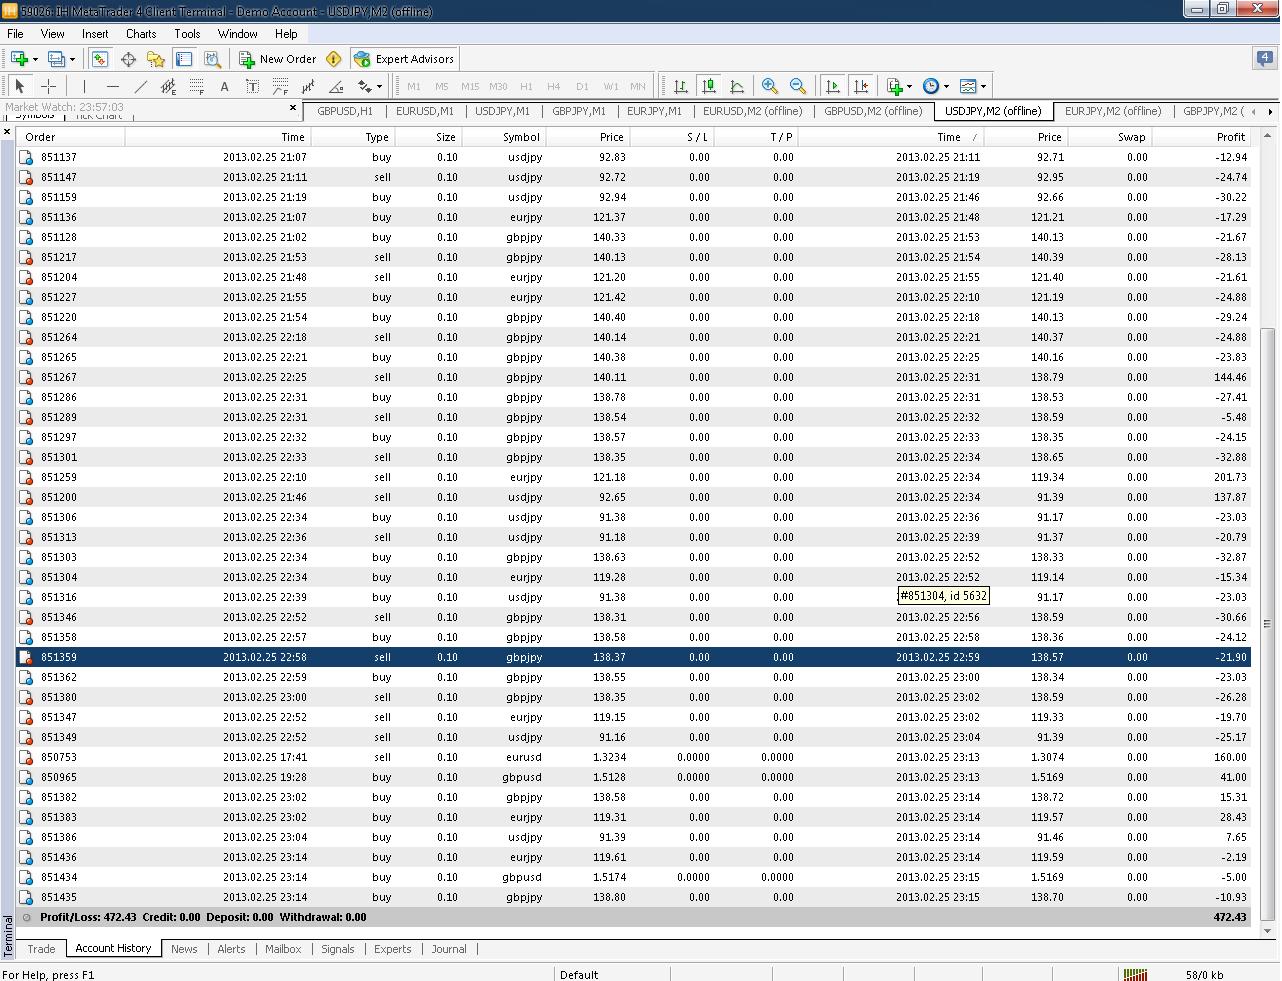The width and height of the screenshot is (1282, 981).
Task: Show the Data Window crosshair-circle icon
Action: click(x=128, y=59)
